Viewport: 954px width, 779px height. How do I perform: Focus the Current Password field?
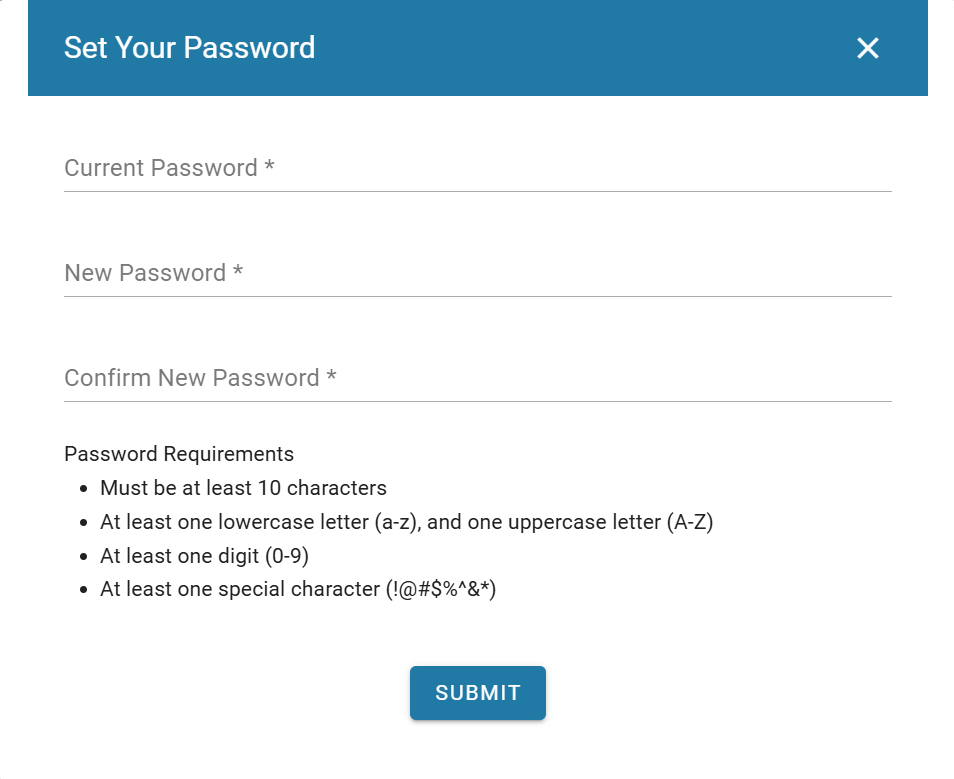click(x=477, y=168)
